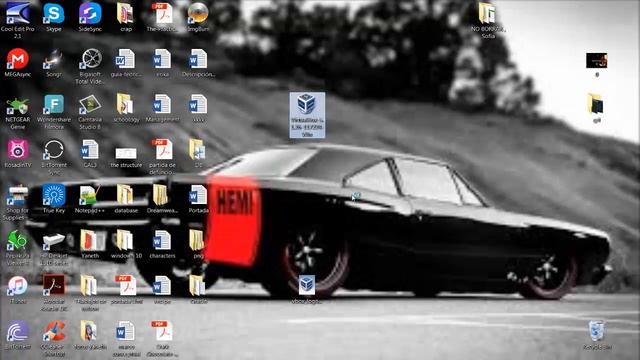This screenshot has height=360, width=640.
Task: Select the HP Deskjet printer shortcut
Action: [x=54, y=248]
